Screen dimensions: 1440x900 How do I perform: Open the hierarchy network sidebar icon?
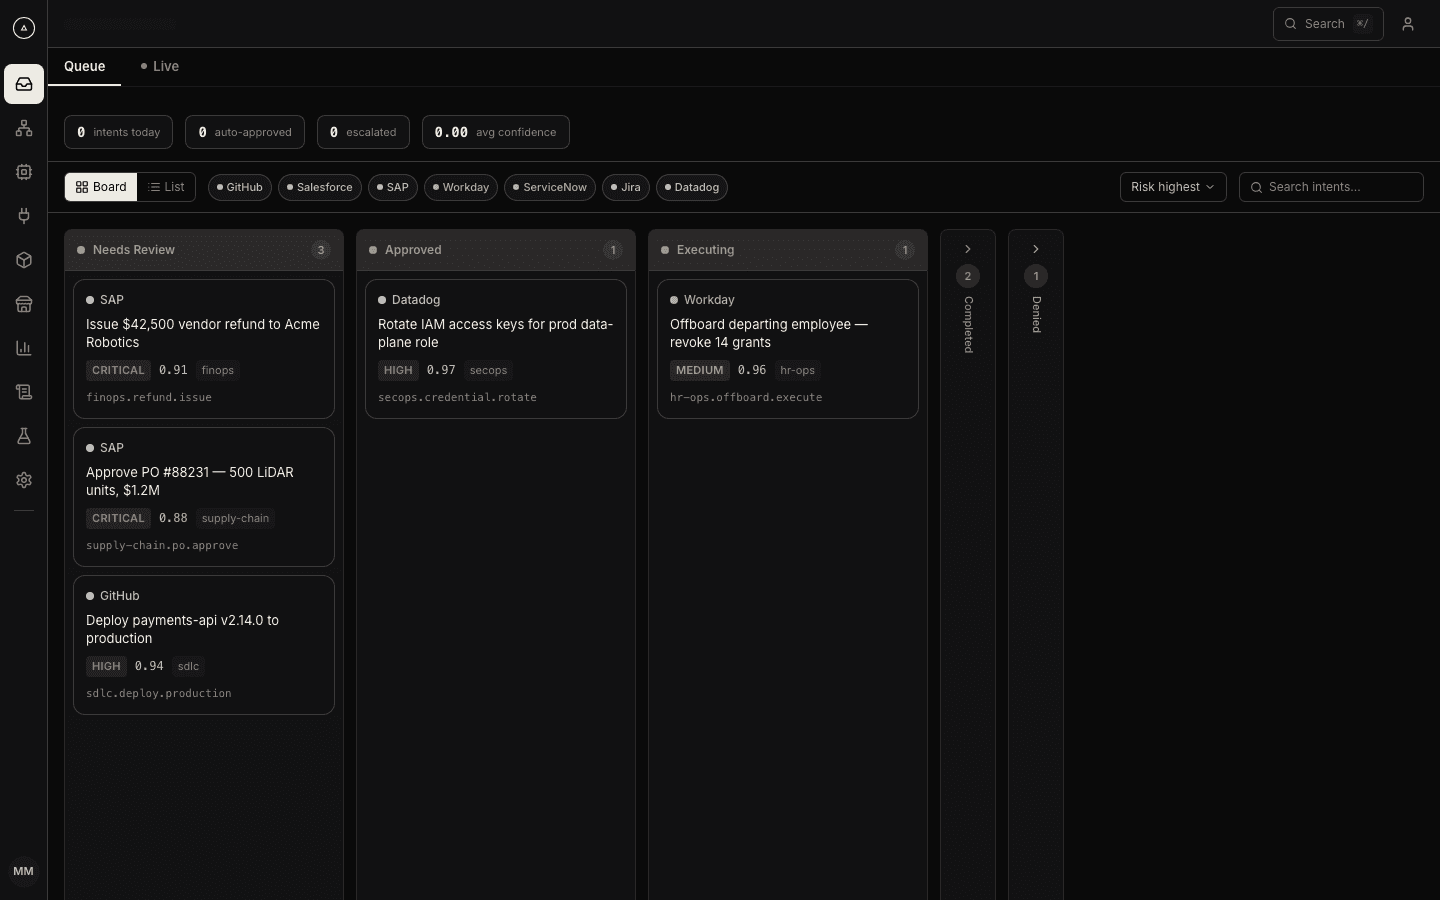(24, 128)
